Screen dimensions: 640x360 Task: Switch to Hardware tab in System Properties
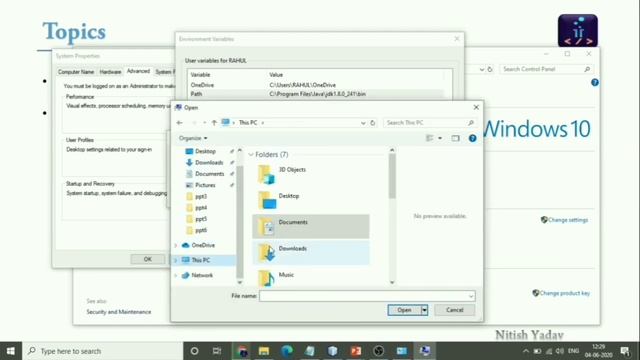pyautogui.click(x=110, y=72)
